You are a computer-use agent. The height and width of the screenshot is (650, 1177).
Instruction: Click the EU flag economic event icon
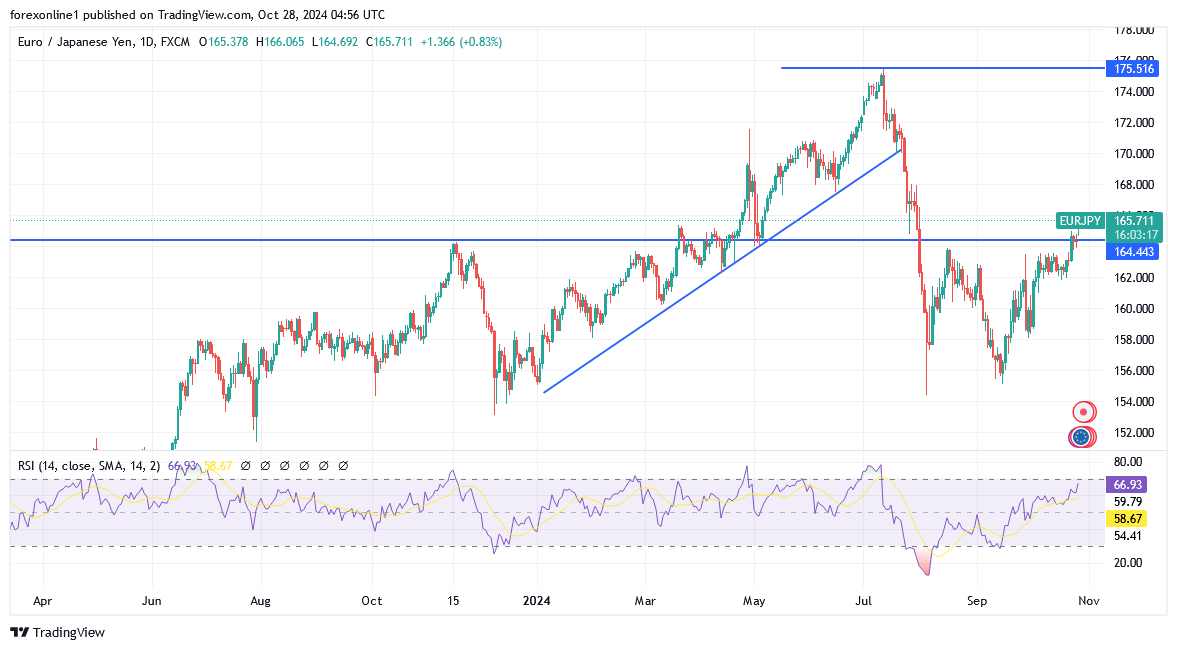(x=1081, y=437)
